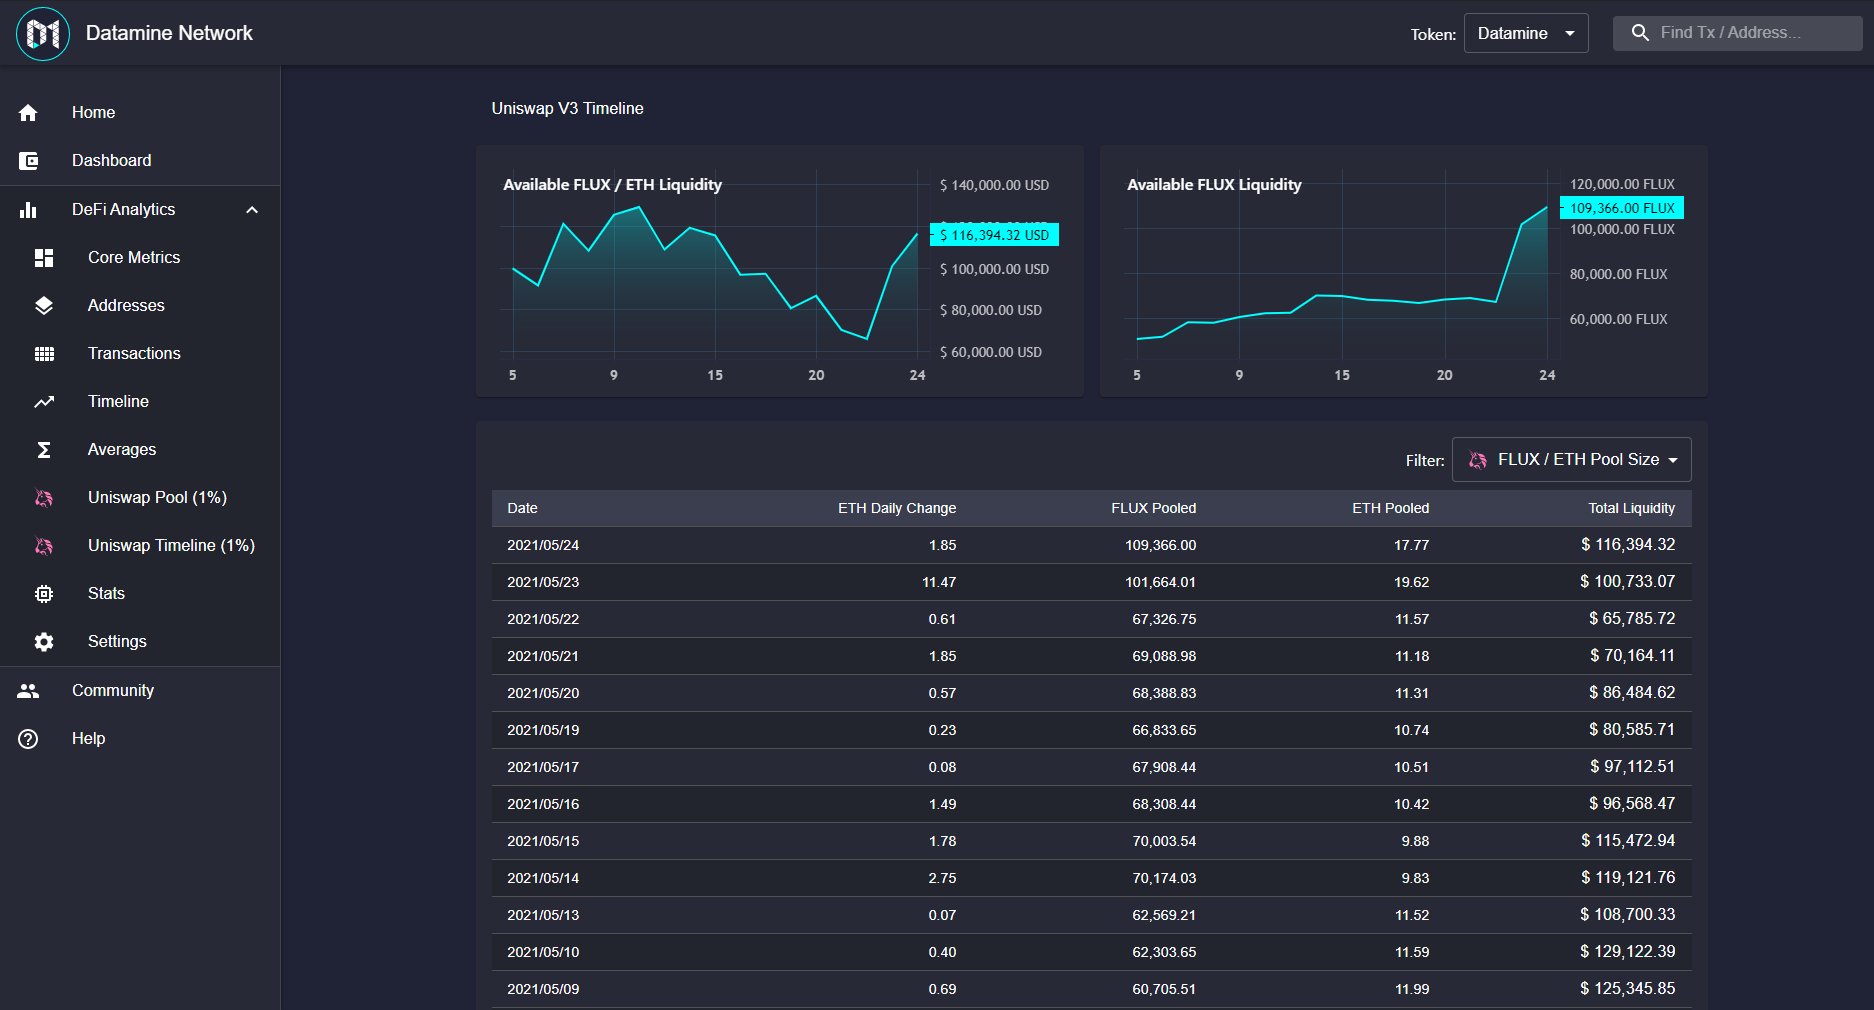The image size is (1874, 1010).
Task: Click the Available FLUX / ETH Liquidity chart title
Action: (x=612, y=185)
